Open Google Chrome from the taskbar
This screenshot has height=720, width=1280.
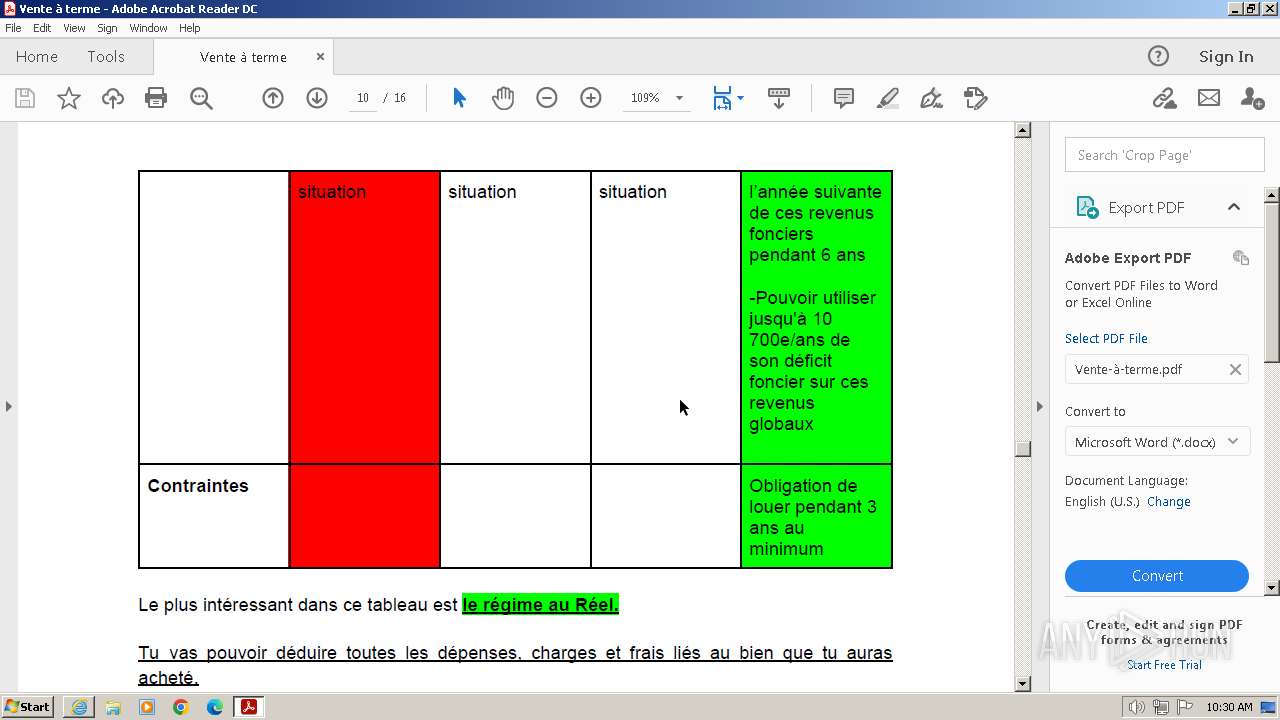[181, 707]
